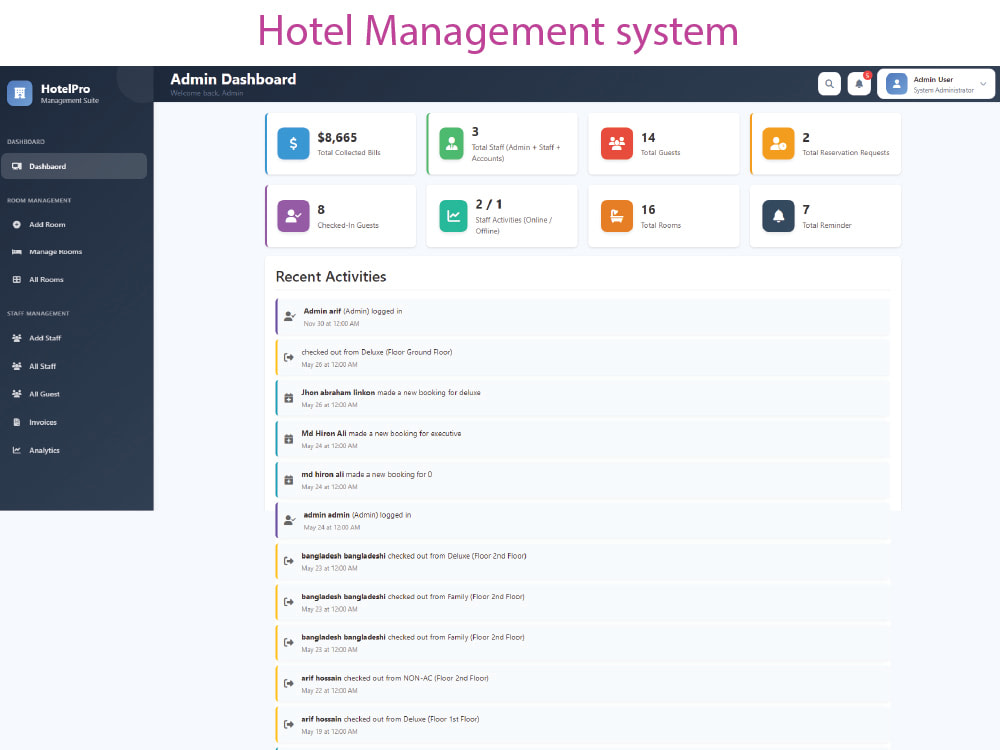Click the HotelPro building logo icon

20,93
